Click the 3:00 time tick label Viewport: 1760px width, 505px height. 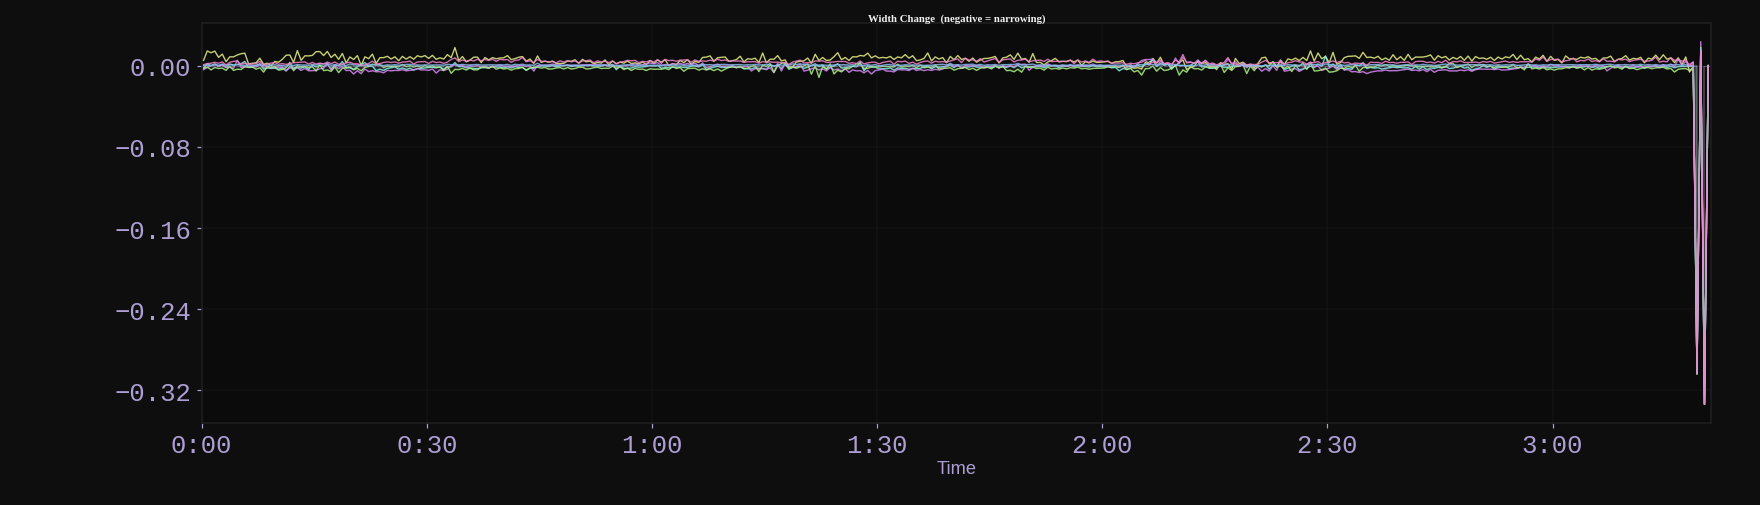pos(1552,445)
